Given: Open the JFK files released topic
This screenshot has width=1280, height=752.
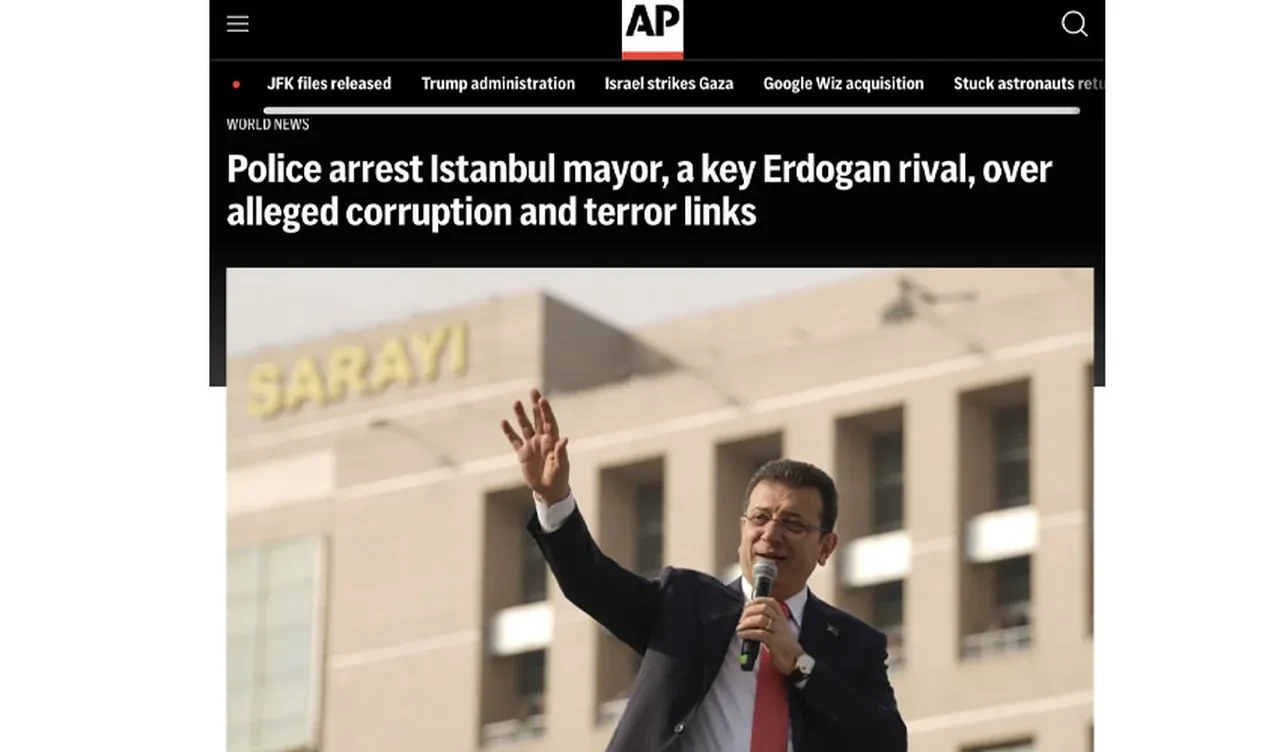Looking at the screenshot, I should point(329,84).
